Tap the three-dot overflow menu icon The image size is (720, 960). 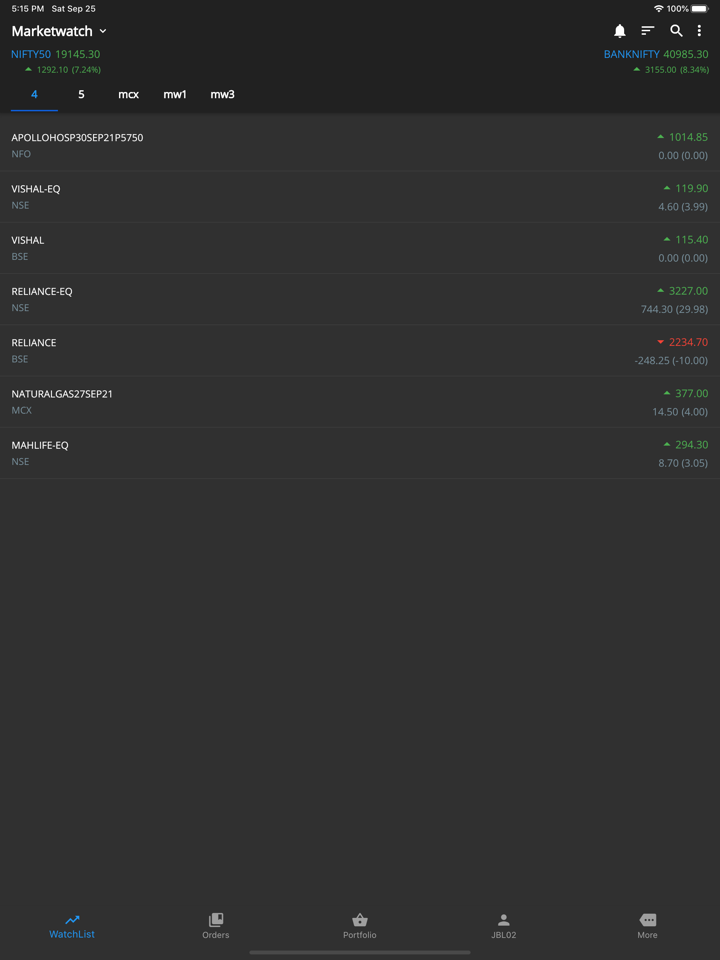point(700,31)
